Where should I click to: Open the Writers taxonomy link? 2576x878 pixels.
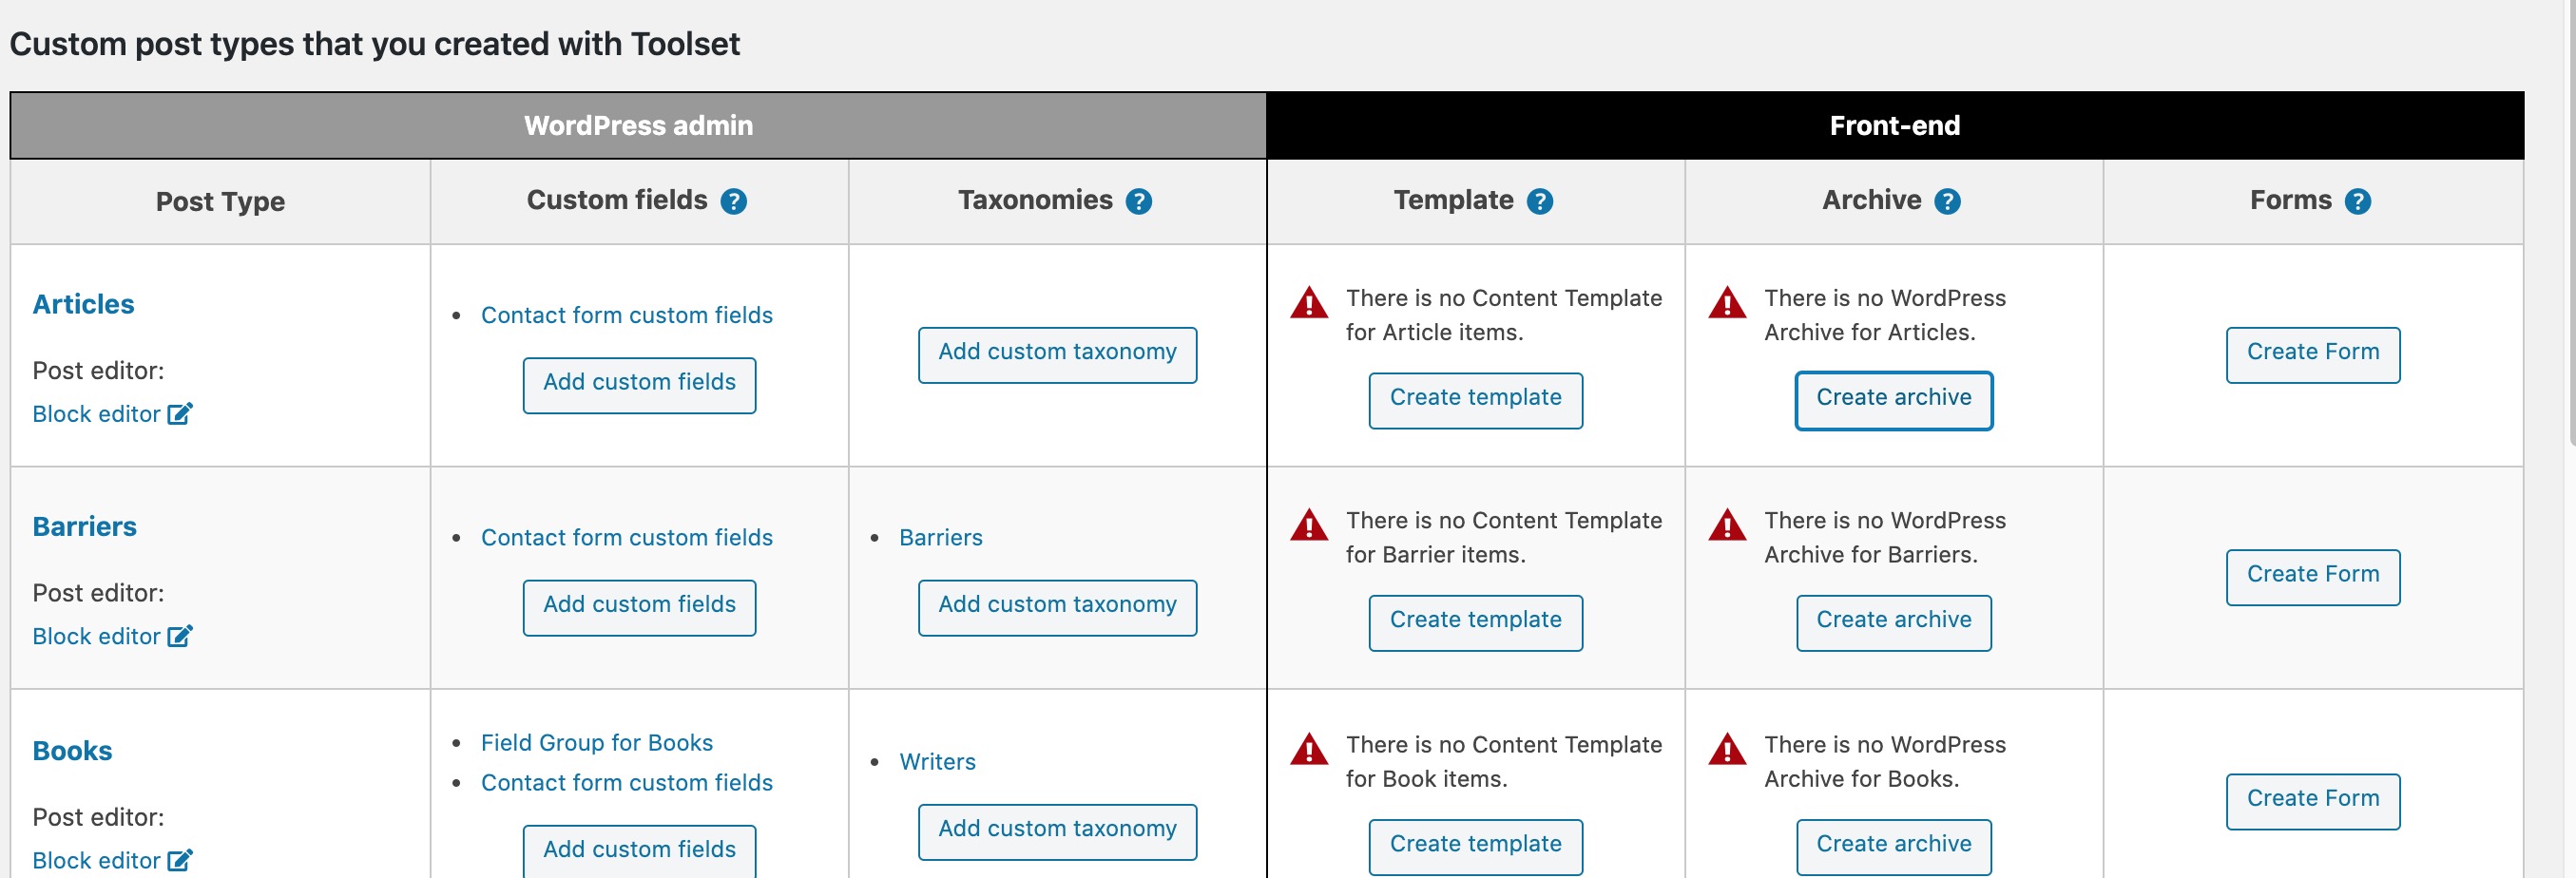(937, 762)
